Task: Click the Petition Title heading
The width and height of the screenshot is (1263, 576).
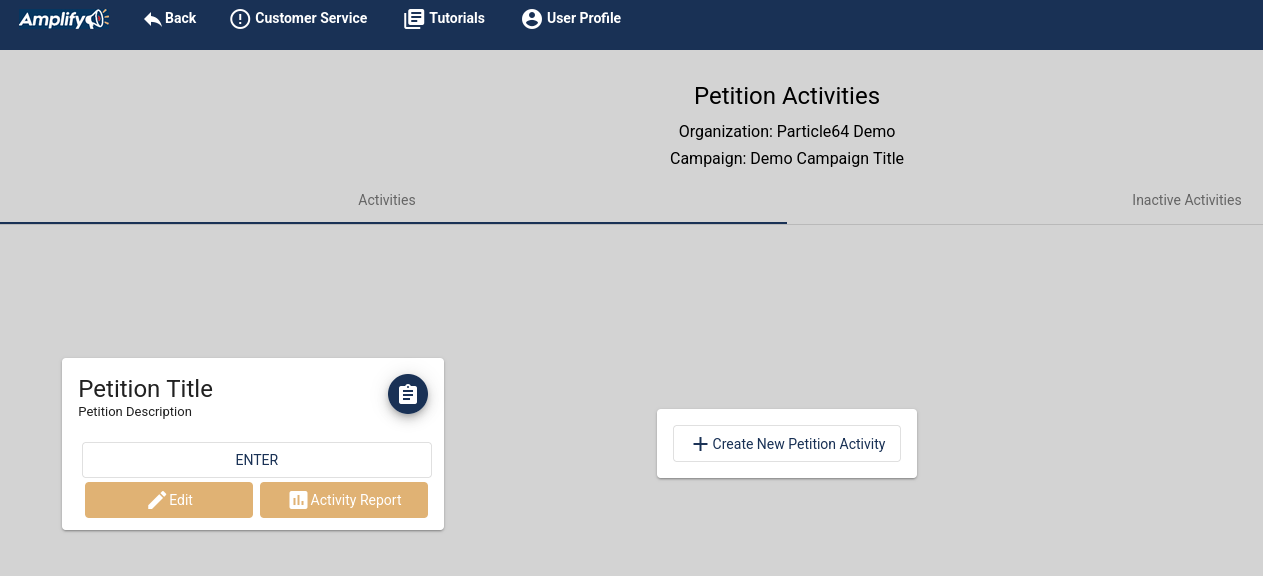Action: tap(145, 389)
